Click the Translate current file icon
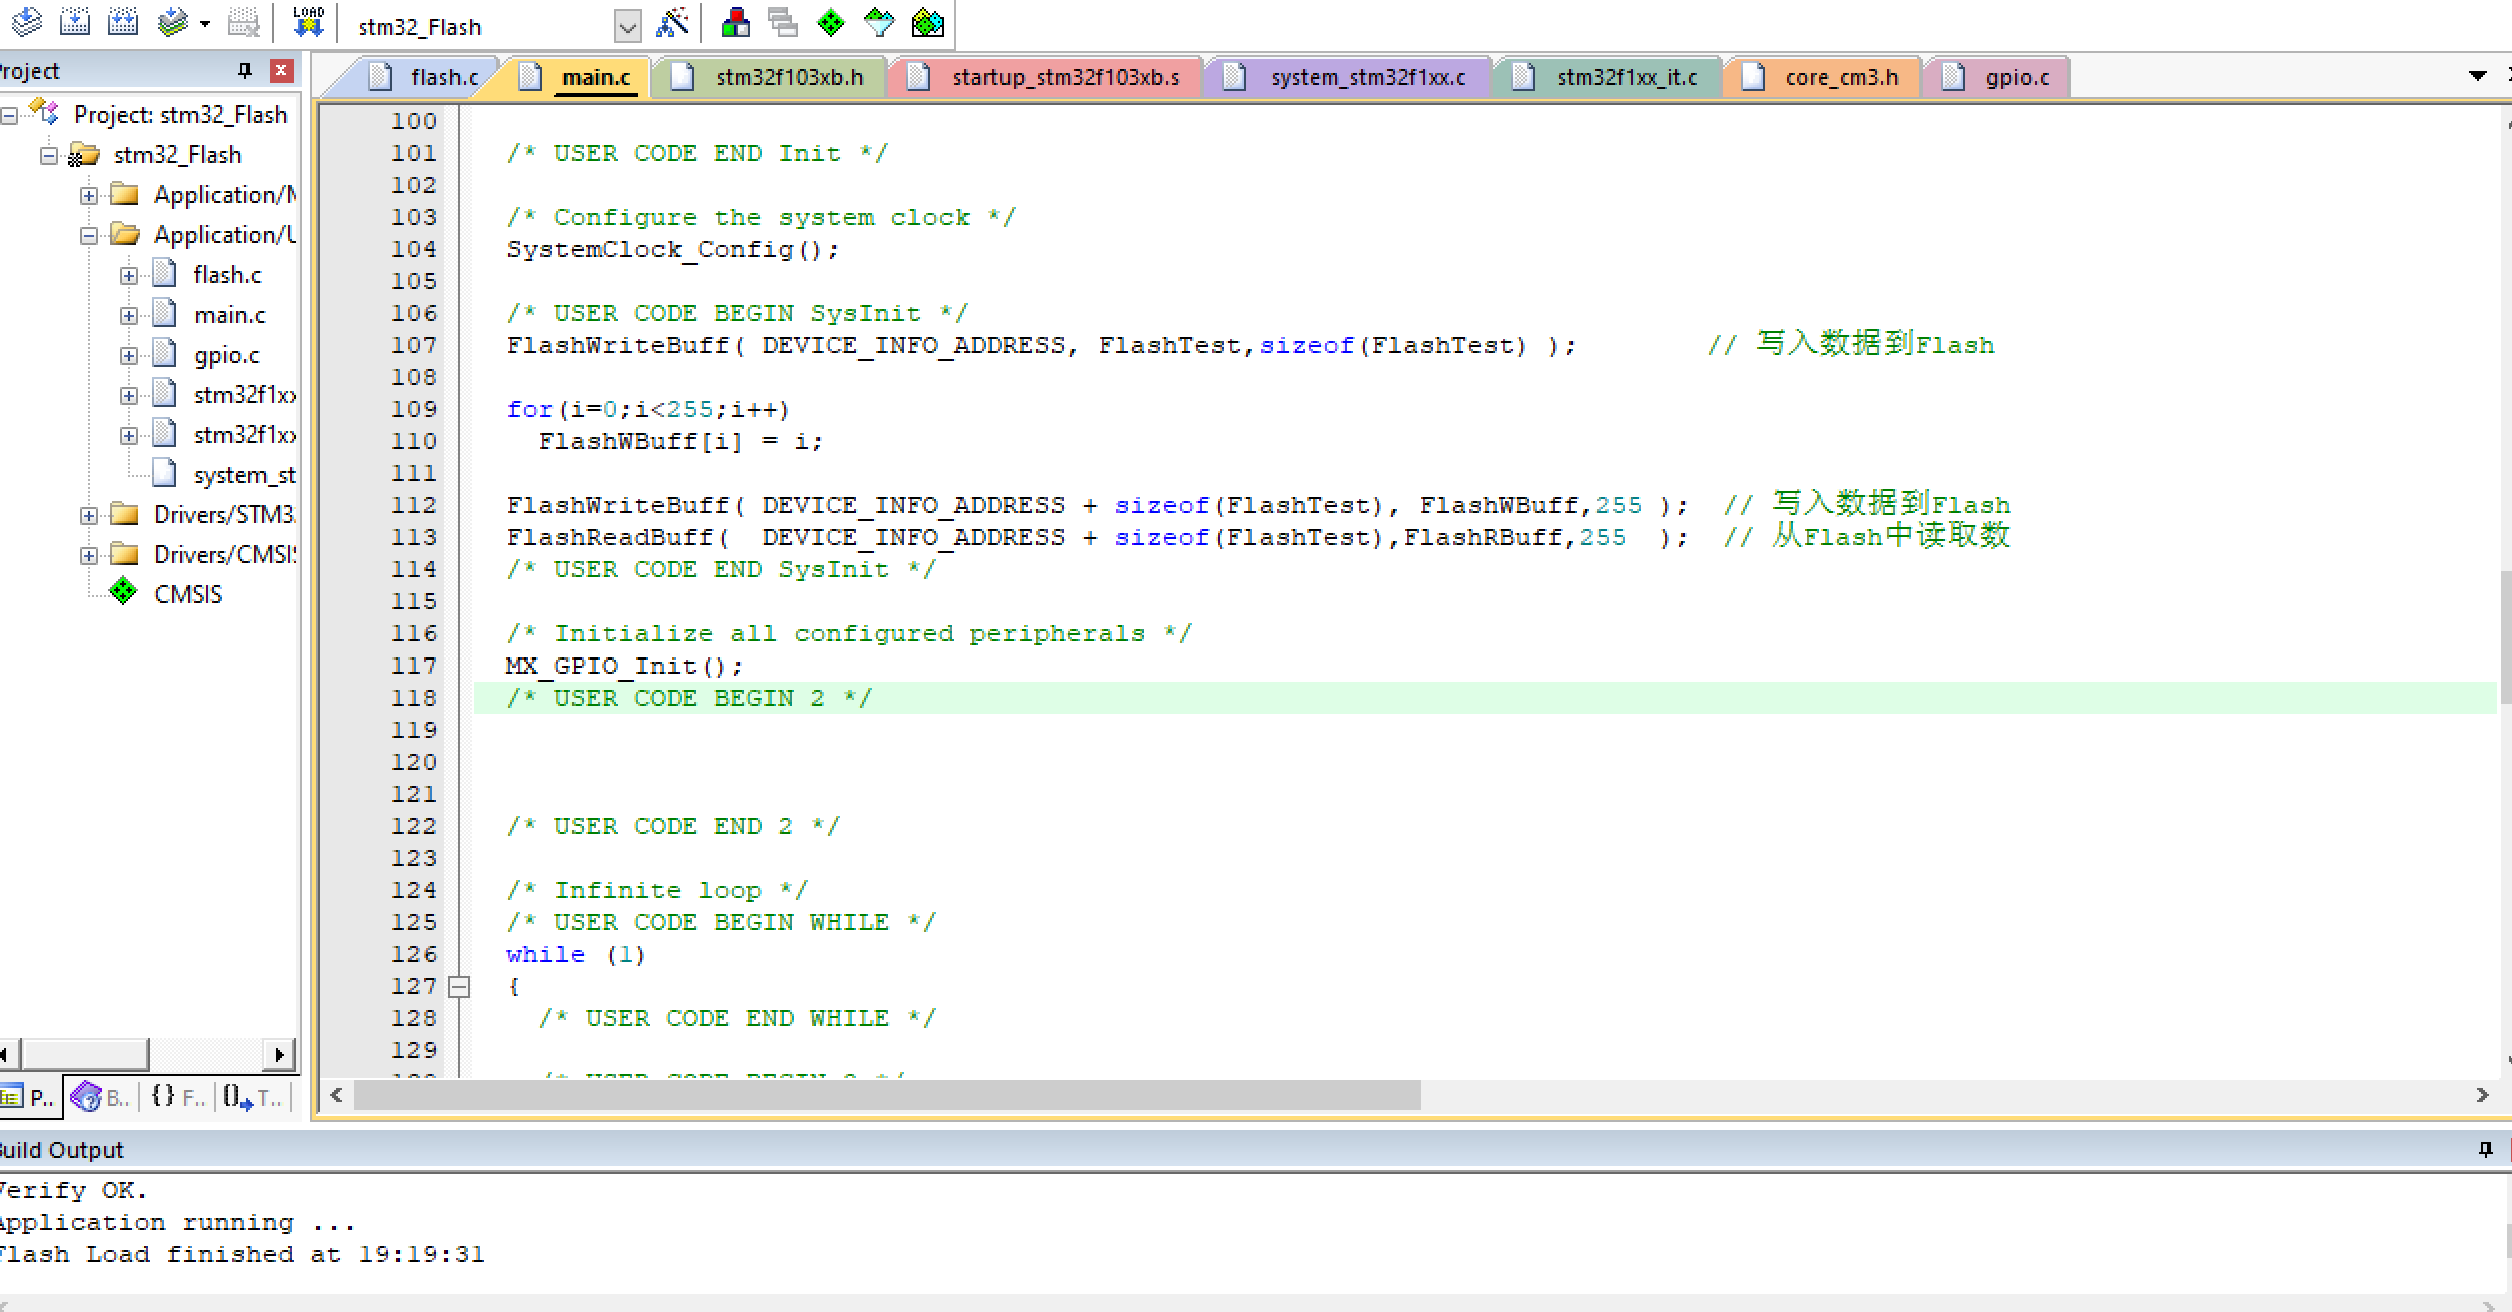 [x=27, y=22]
